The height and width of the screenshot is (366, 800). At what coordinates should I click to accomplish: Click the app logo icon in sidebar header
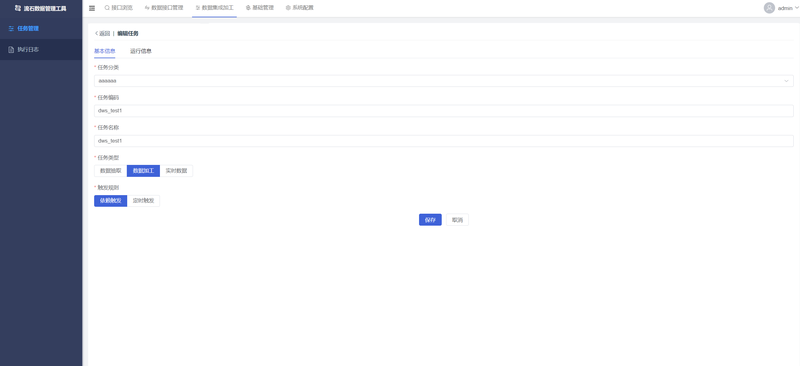point(18,8)
